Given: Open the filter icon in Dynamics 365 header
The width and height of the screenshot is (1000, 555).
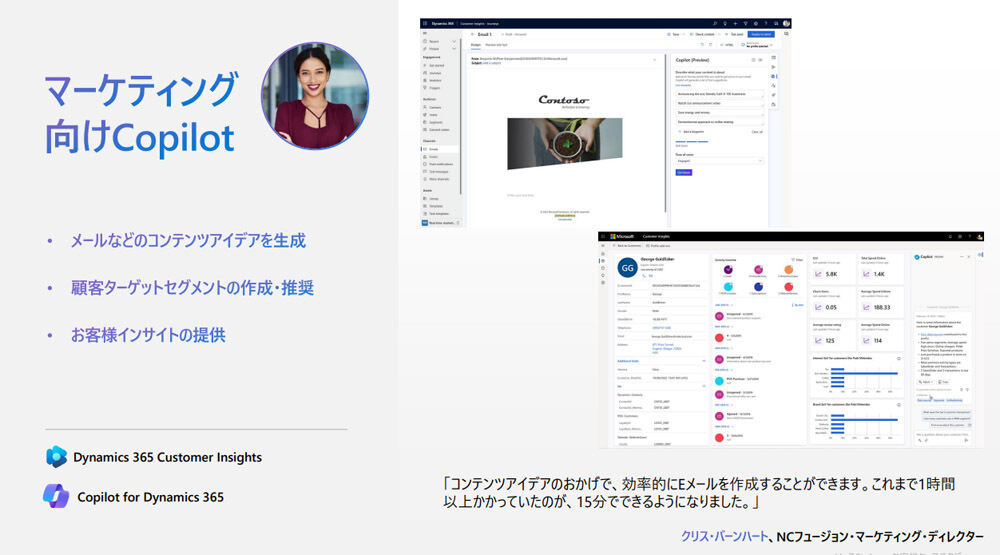Looking at the screenshot, I should [745, 24].
